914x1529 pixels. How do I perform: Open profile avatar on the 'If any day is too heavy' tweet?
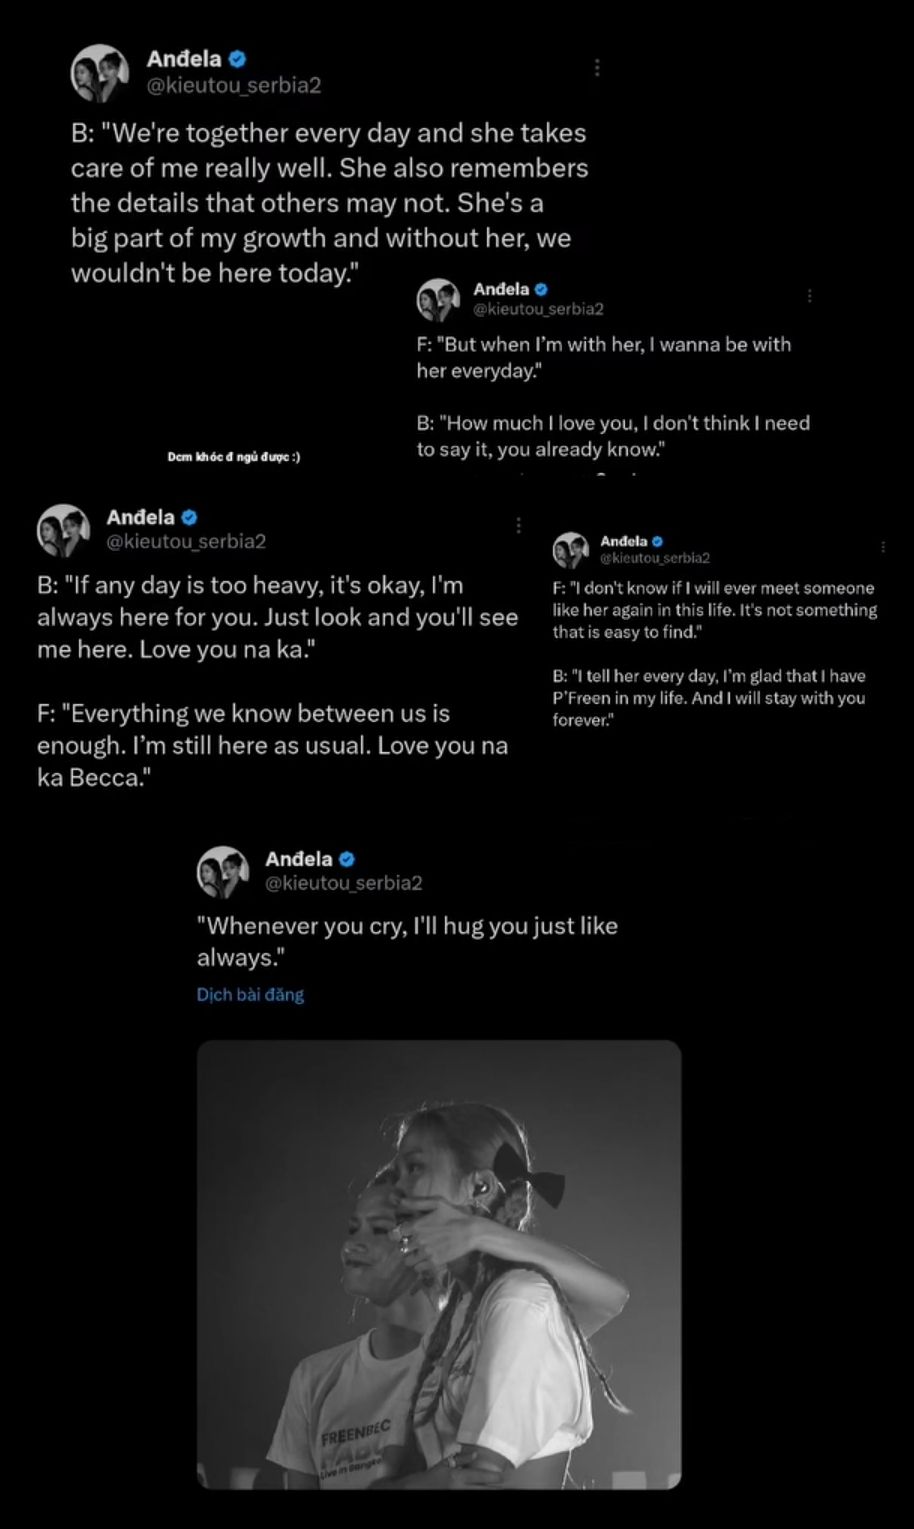tap(63, 530)
